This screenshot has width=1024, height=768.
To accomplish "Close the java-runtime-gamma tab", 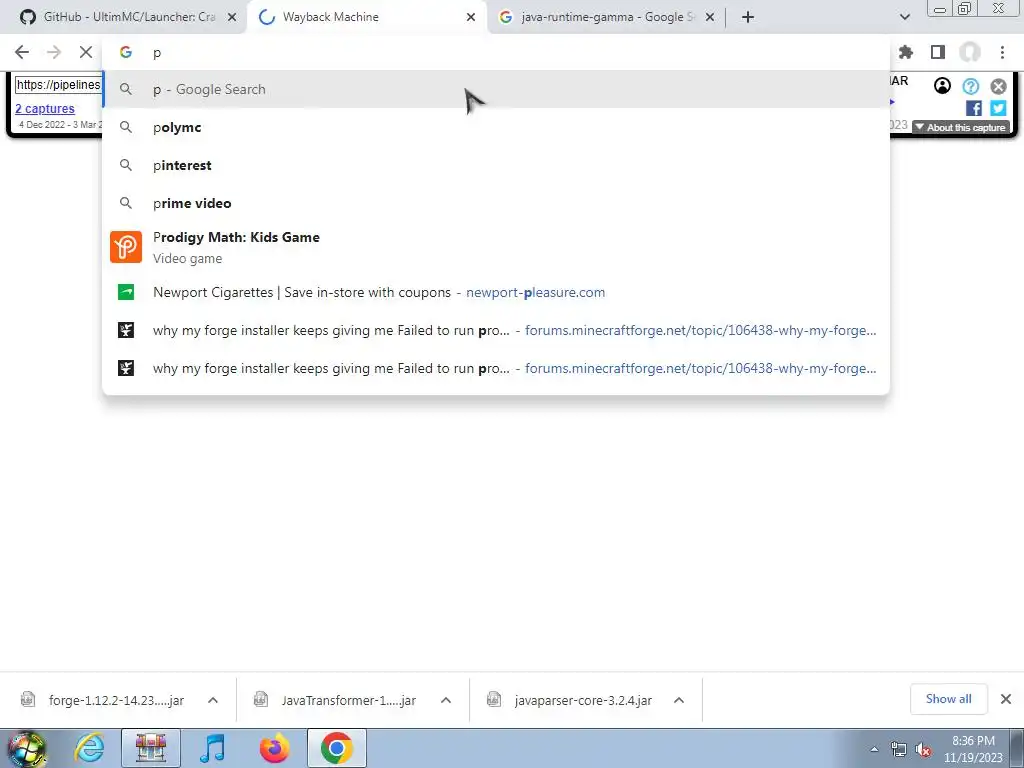I will (710, 17).
